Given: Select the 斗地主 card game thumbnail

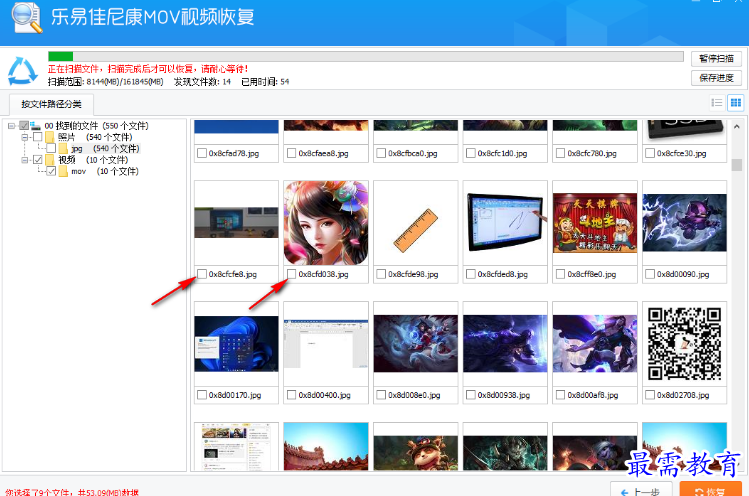Looking at the screenshot, I should pos(595,223).
